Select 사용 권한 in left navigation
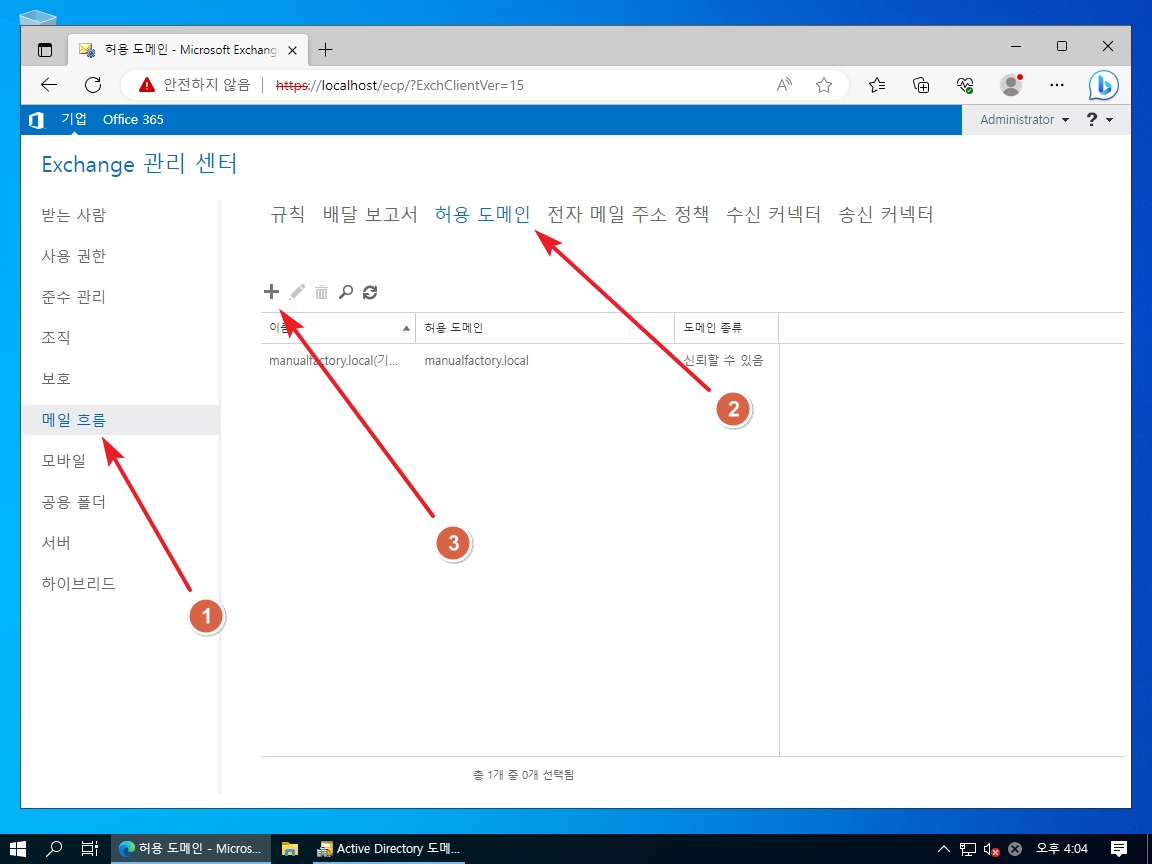Image resolution: width=1152 pixels, height=864 pixels. coord(73,256)
